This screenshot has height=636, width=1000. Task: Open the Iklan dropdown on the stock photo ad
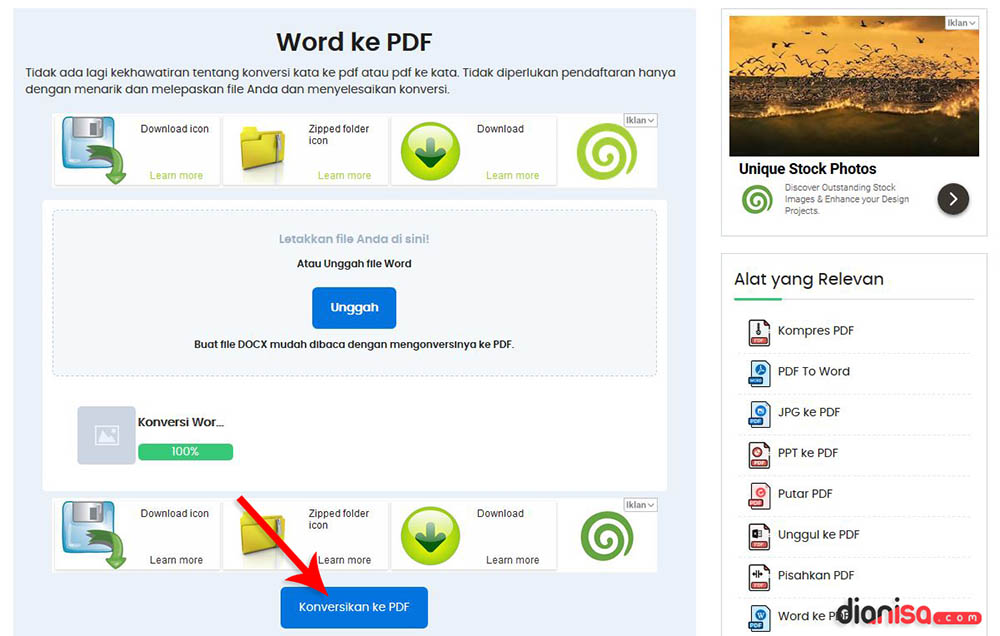point(960,21)
